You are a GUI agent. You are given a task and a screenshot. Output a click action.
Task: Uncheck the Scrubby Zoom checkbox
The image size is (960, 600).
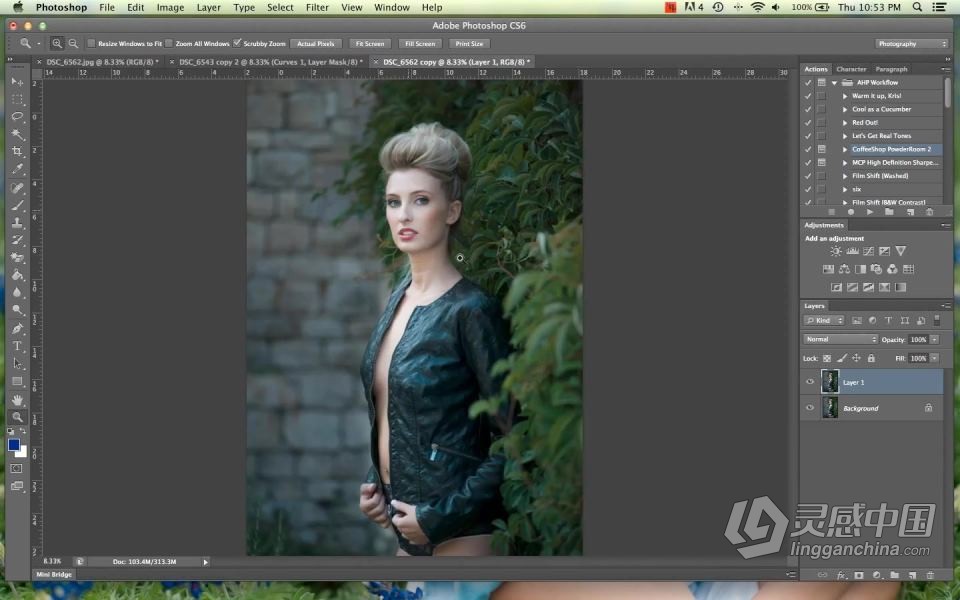[238, 43]
